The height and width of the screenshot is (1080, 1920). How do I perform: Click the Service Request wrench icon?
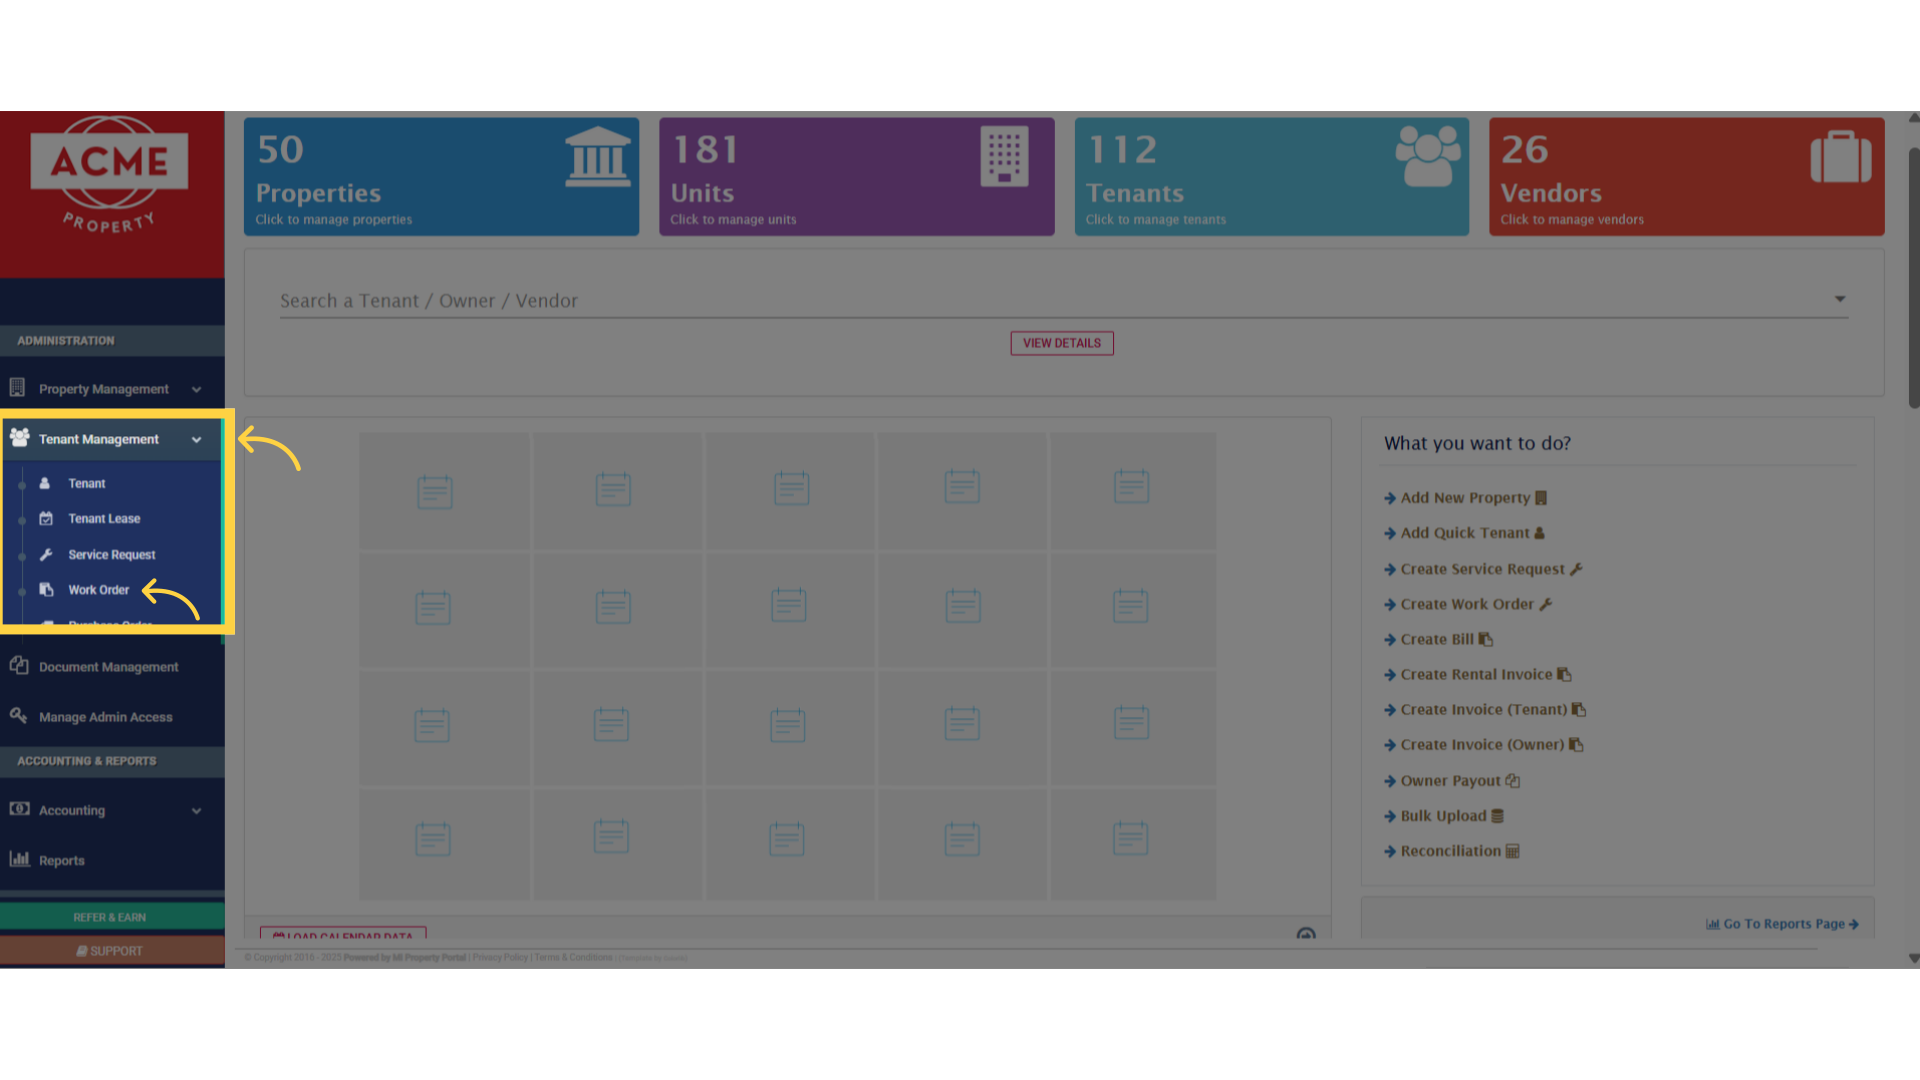[46, 554]
